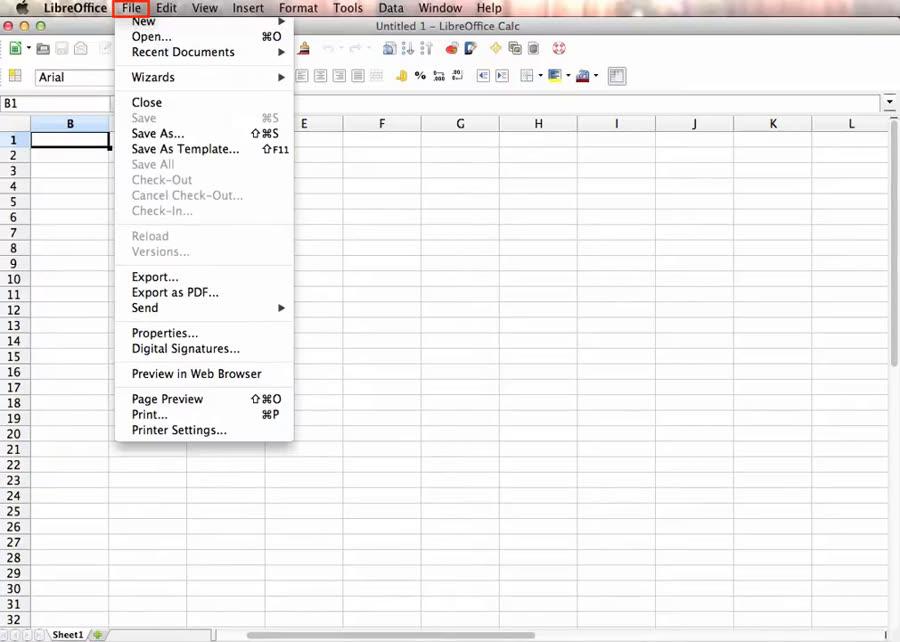900x642 pixels.
Task: Select the Clone Formatting paintbrush icon
Action: coord(304,49)
